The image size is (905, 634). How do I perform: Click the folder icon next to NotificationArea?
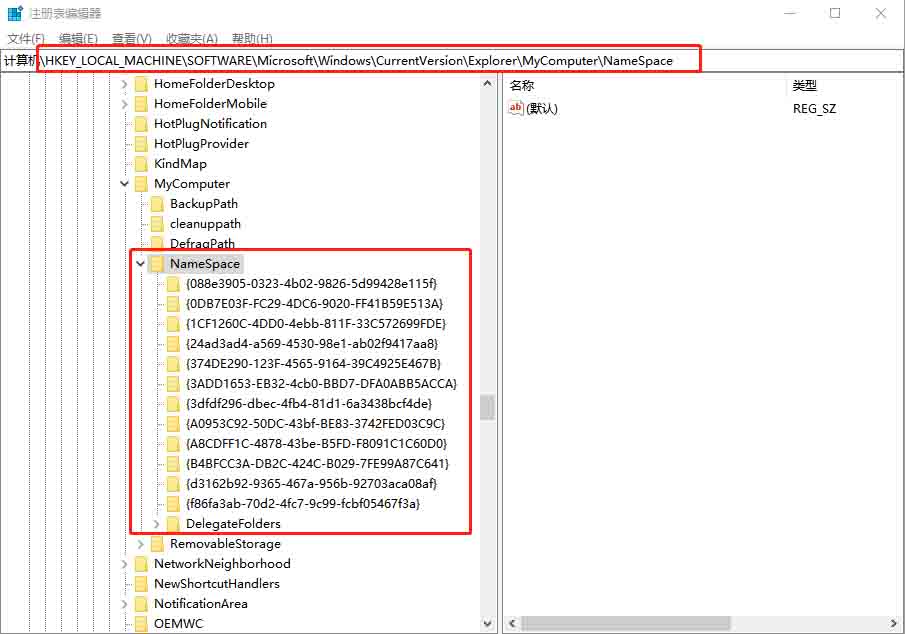(x=141, y=604)
